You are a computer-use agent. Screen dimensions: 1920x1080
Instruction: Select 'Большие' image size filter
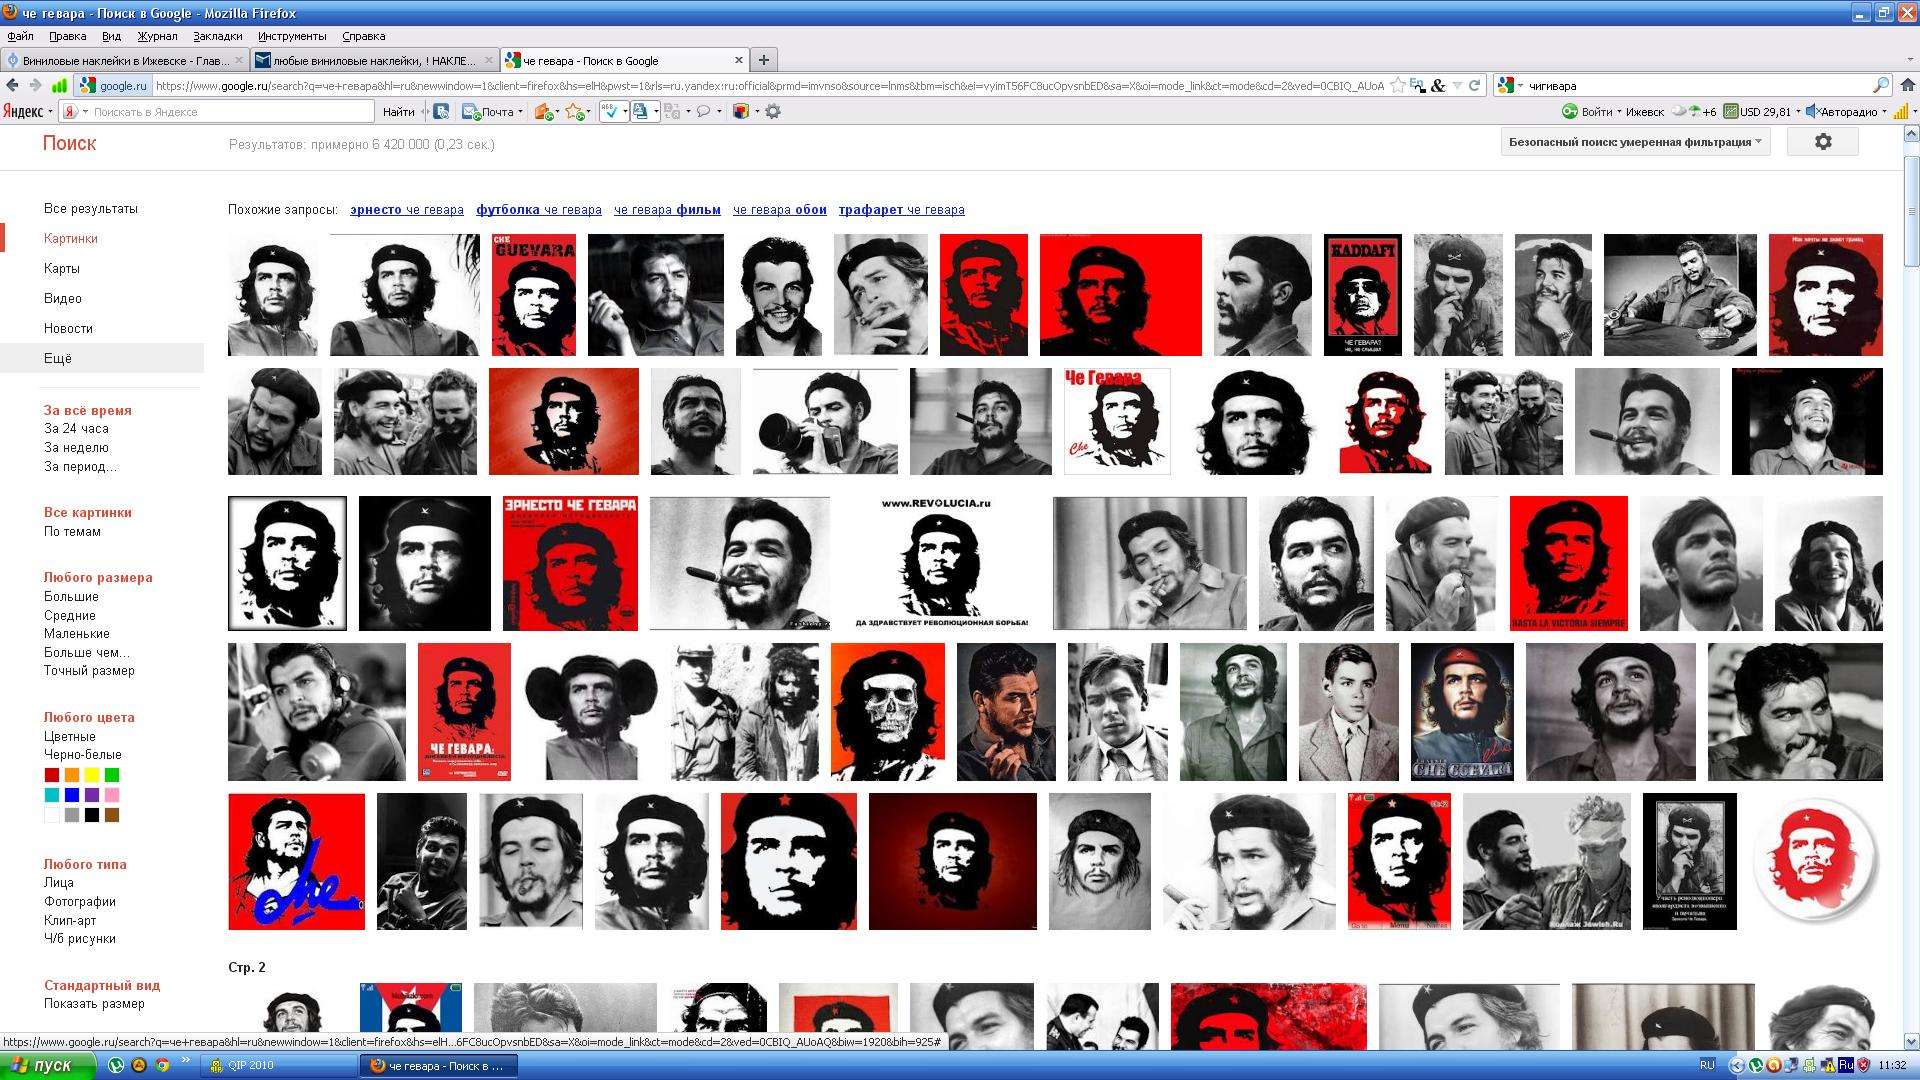point(71,597)
